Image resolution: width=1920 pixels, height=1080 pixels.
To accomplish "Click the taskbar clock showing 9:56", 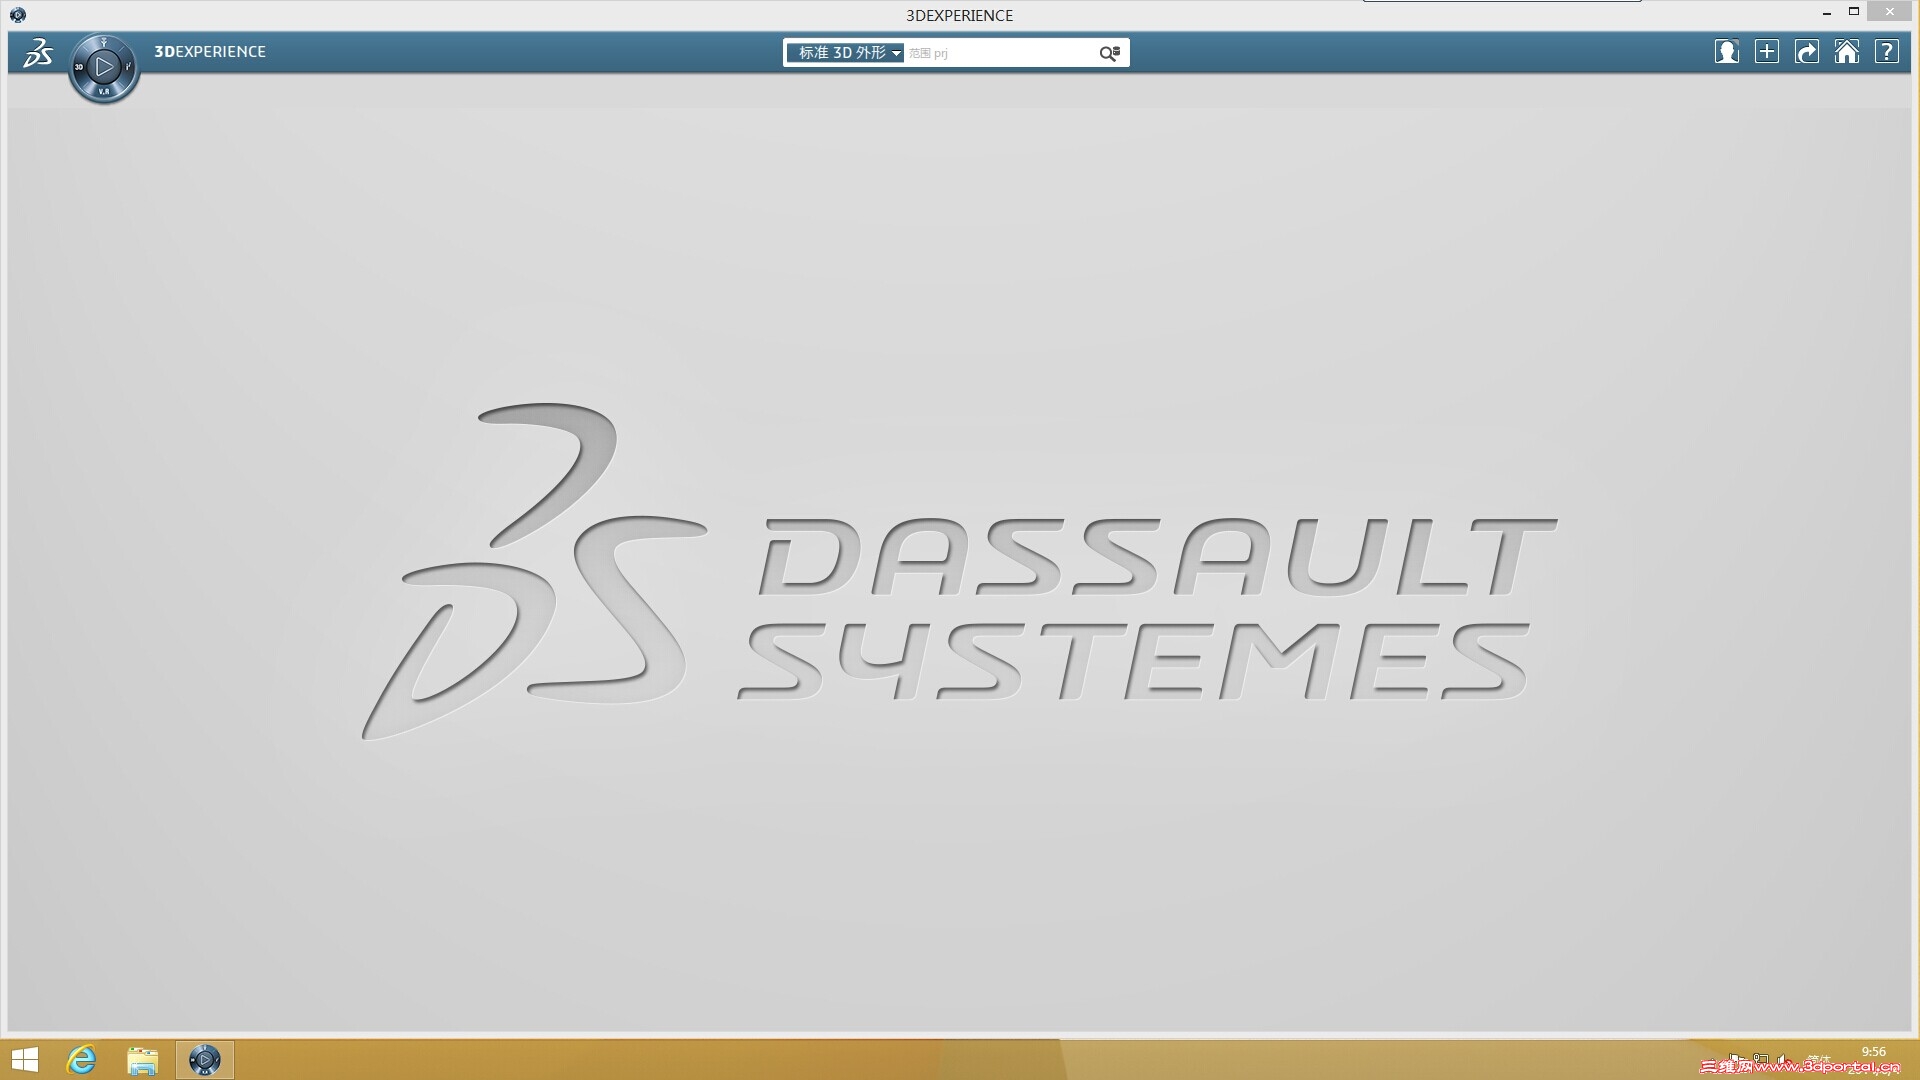I will coord(1873,1052).
